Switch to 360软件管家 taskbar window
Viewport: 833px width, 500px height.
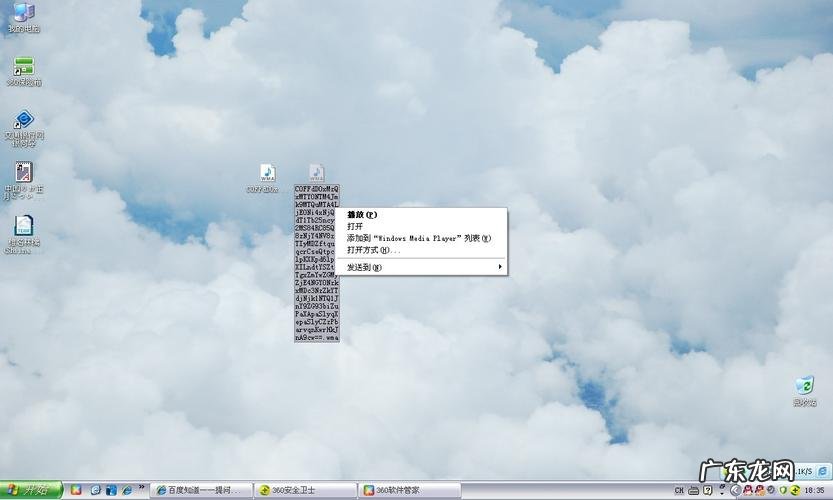(x=406, y=490)
